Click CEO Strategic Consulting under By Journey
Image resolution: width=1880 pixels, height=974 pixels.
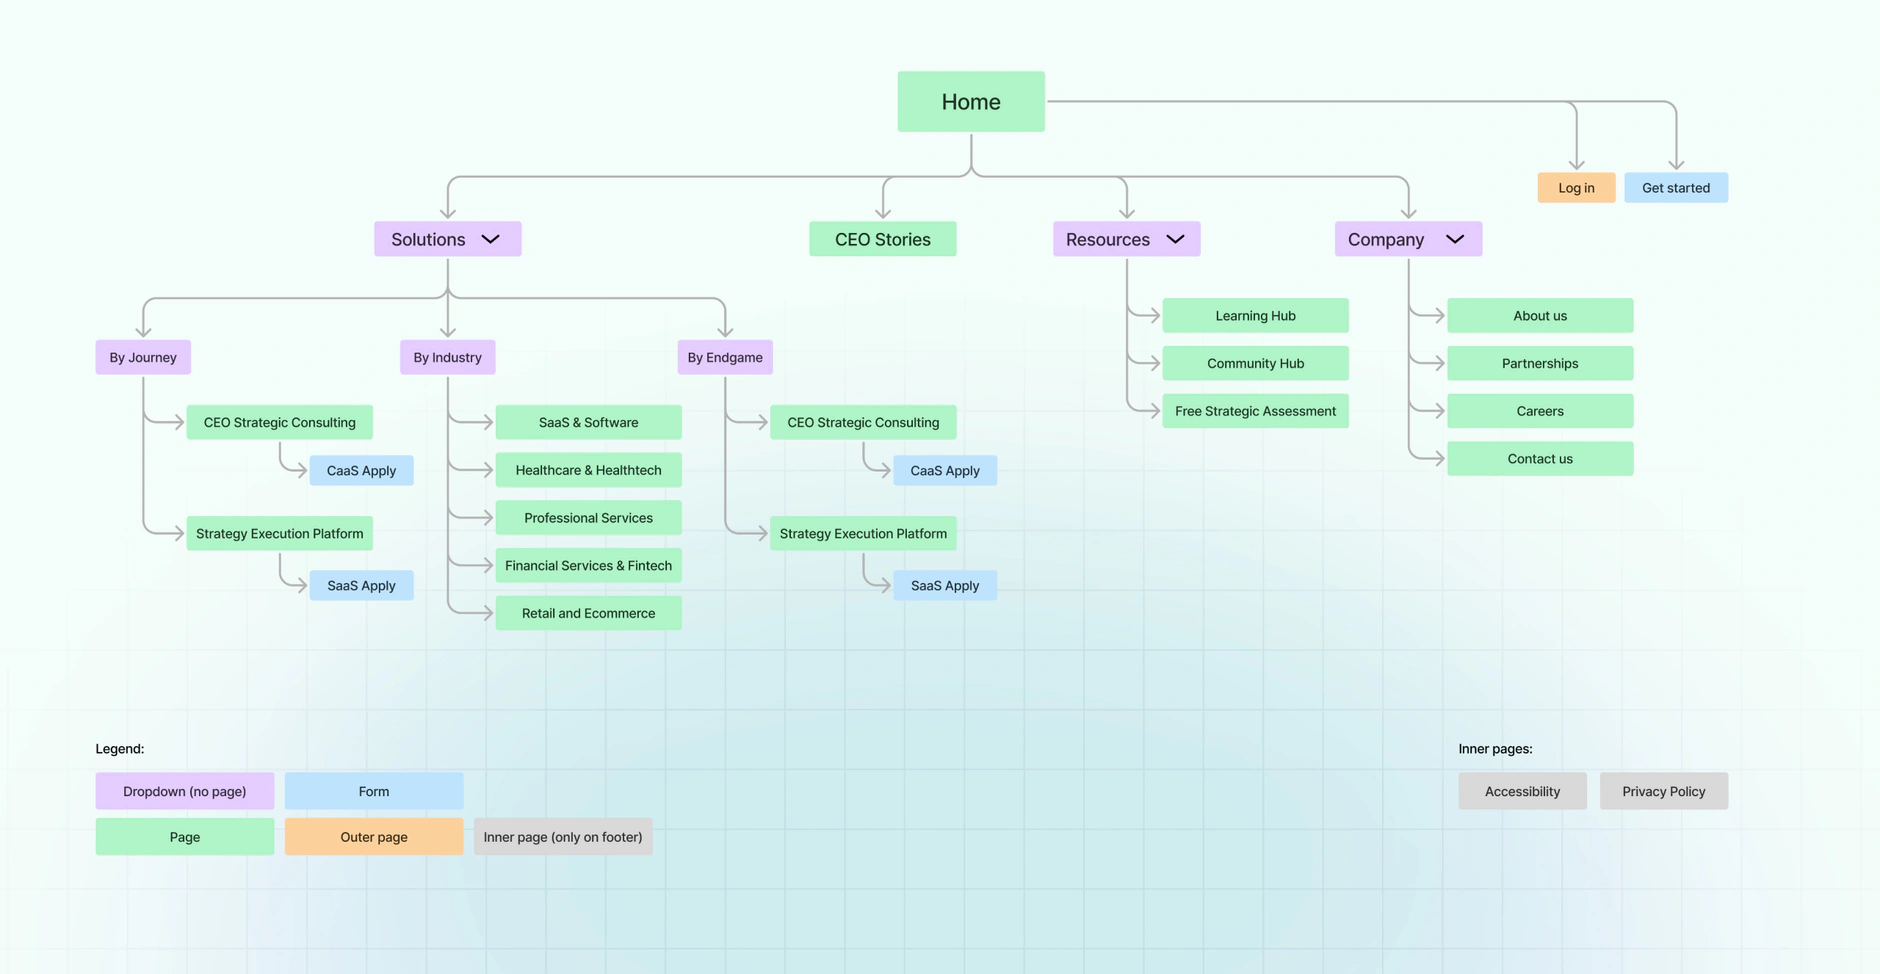pos(280,422)
